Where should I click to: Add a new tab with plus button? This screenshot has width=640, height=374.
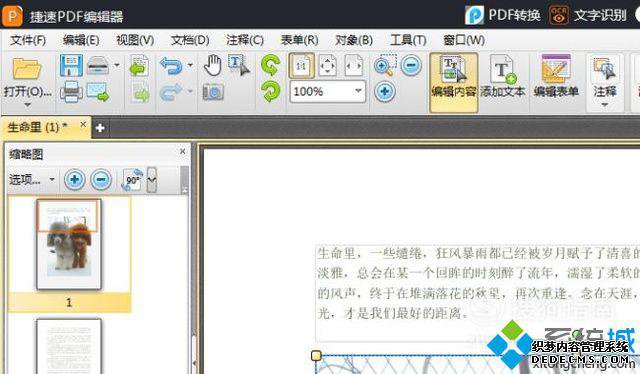(100, 128)
